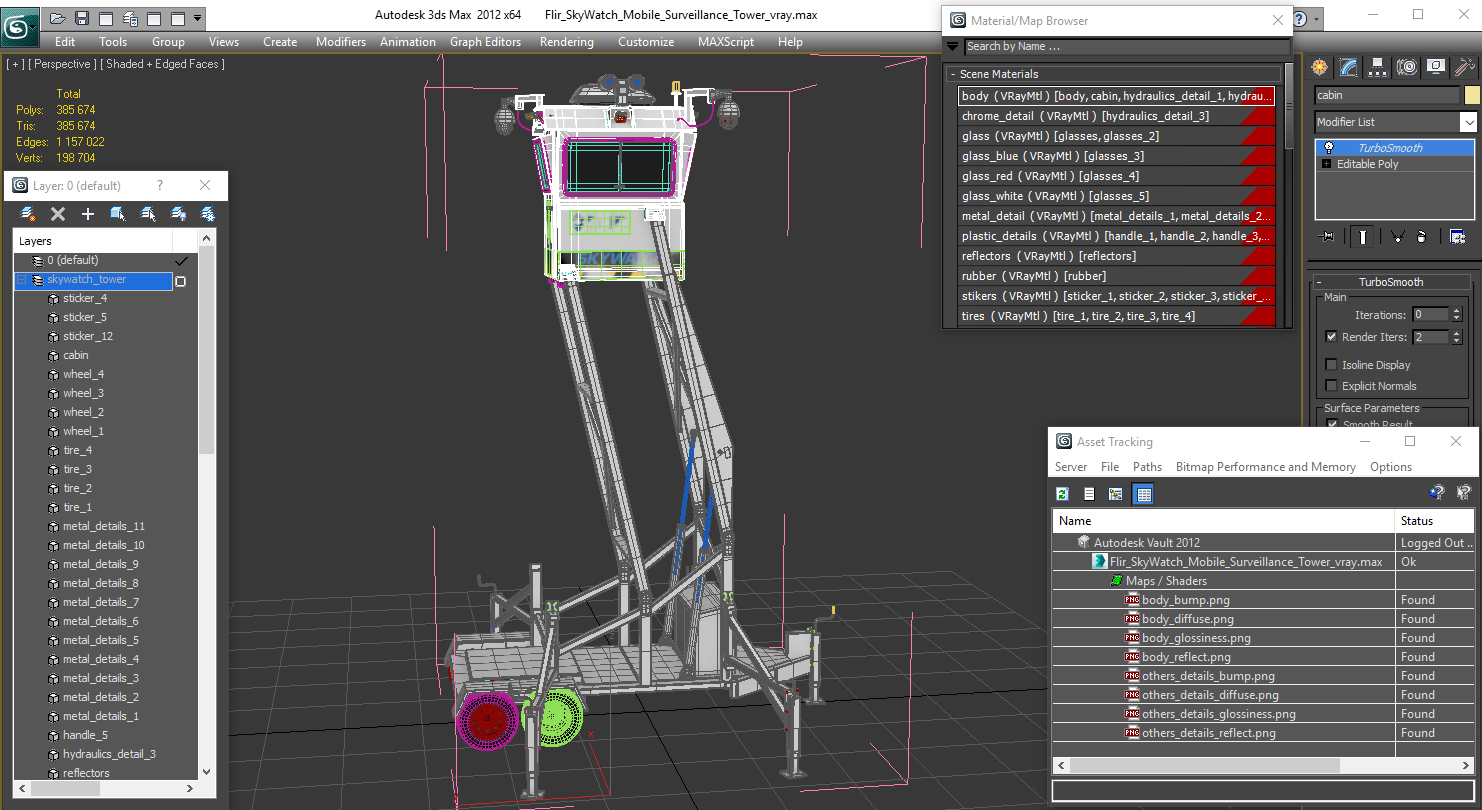The height and width of the screenshot is (810, 1482).
Task: Click the Open File toolbar icon
Action: pyautogui.click(x=58, y=18)
